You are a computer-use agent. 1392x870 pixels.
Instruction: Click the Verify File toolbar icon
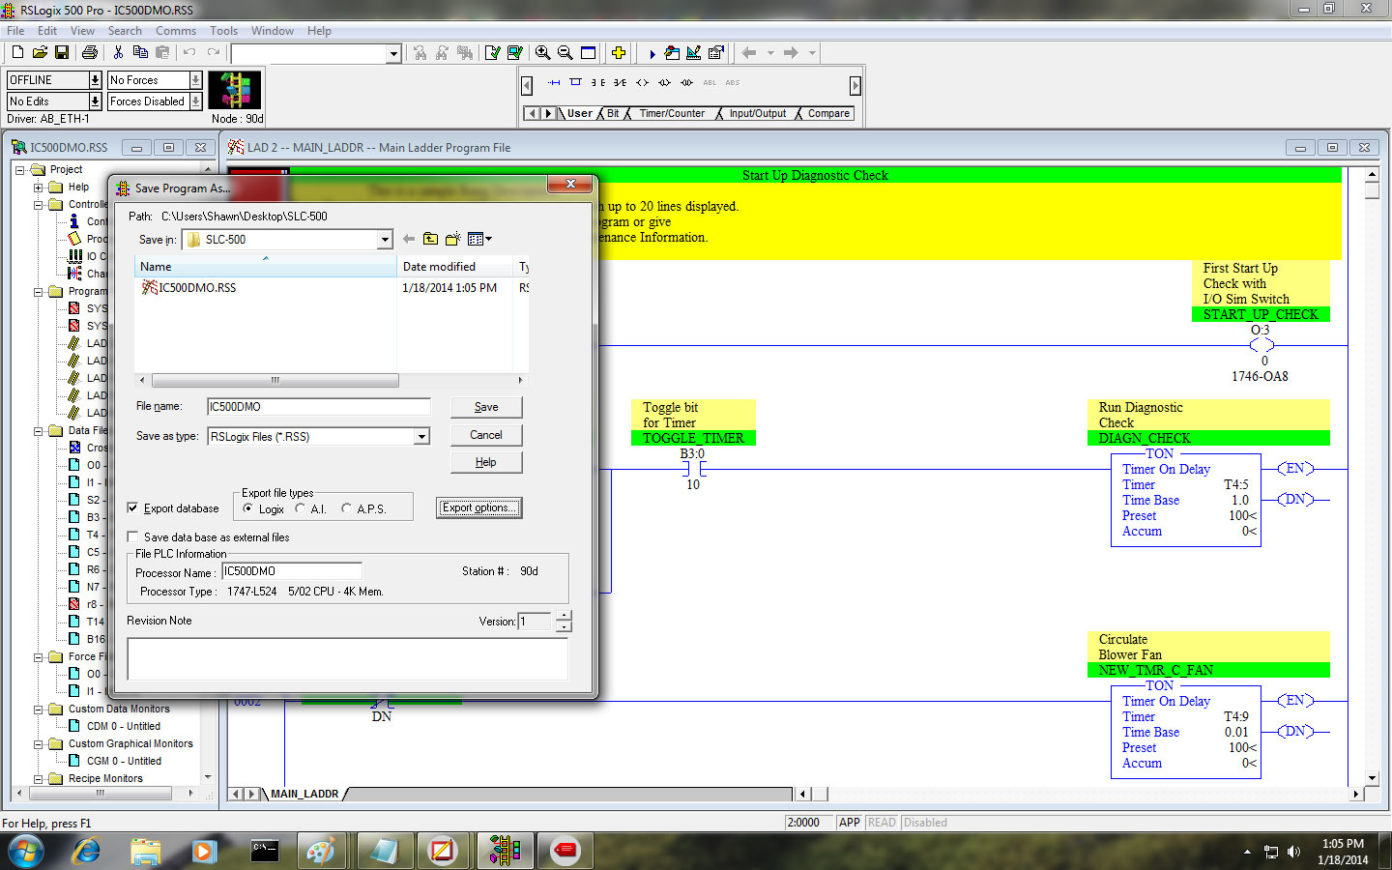click(491, 52)
